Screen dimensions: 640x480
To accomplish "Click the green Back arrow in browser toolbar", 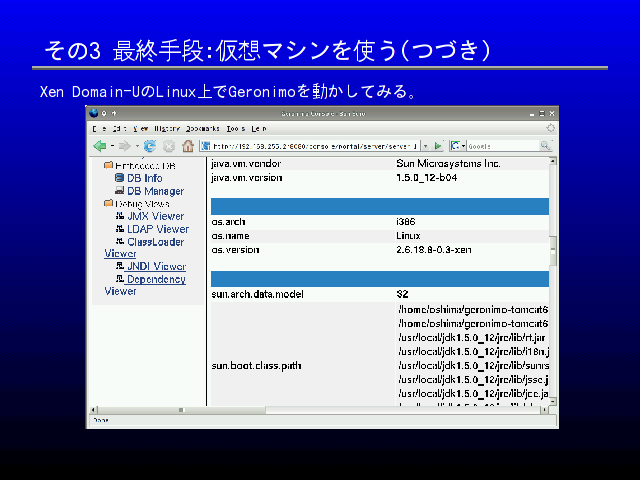I will pyautogui.click(x=100, y=146).
